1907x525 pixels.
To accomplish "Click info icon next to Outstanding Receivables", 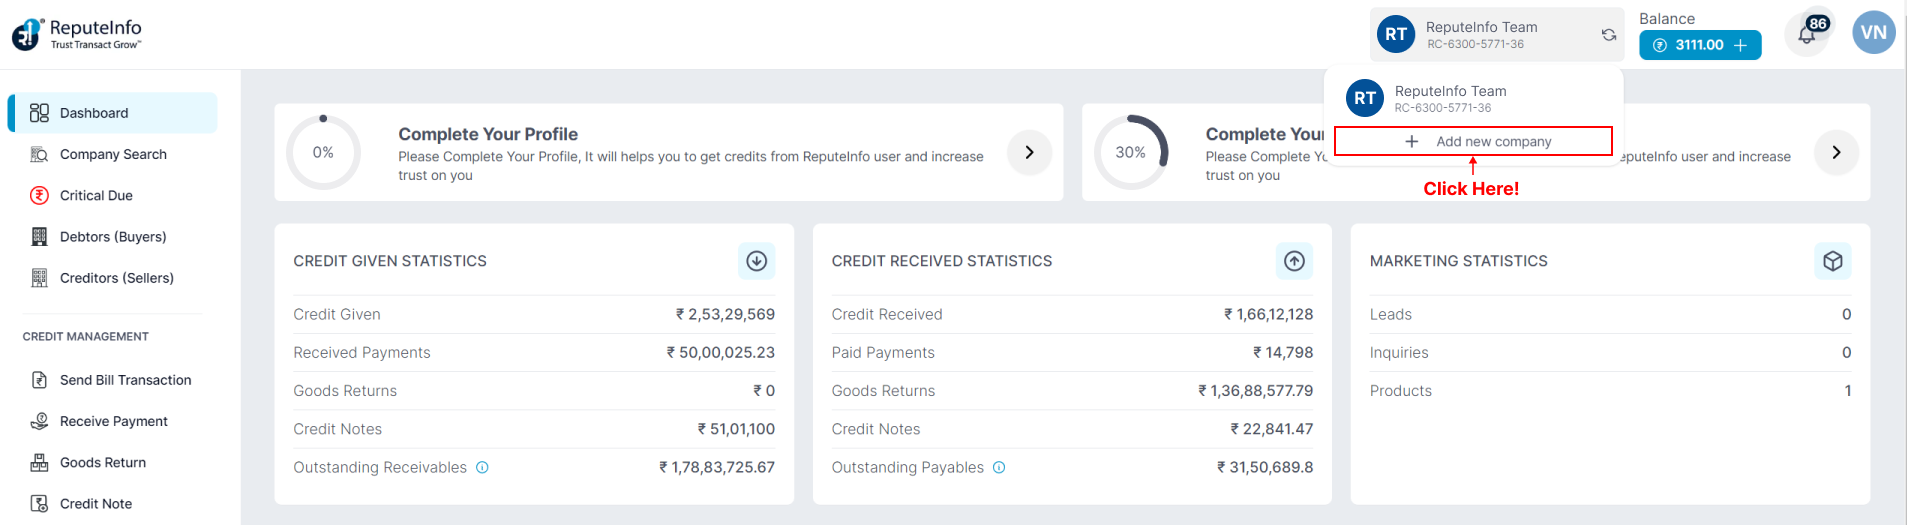I will click(x=482, y=468).
